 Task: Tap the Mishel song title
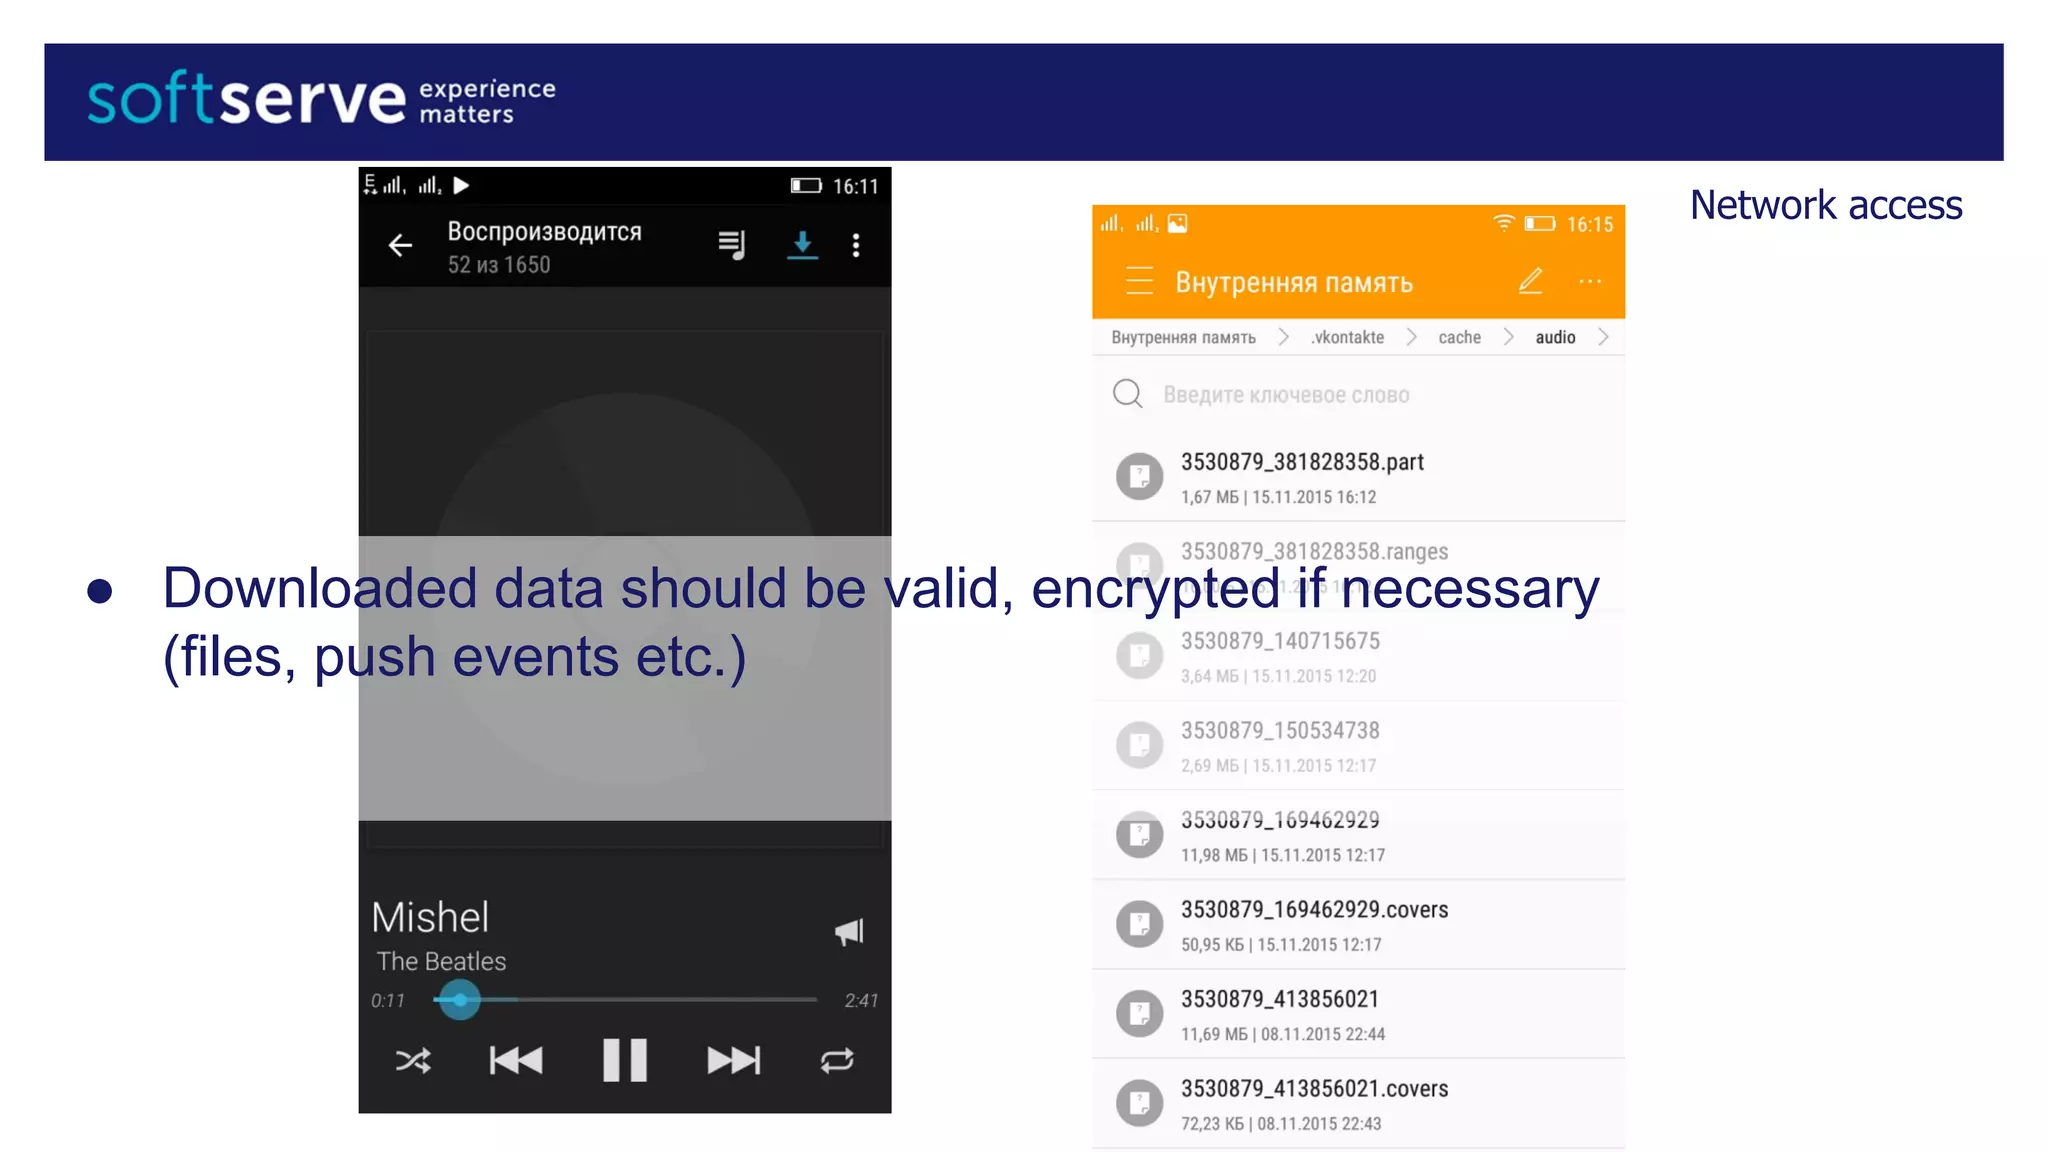tap(430, 917)
